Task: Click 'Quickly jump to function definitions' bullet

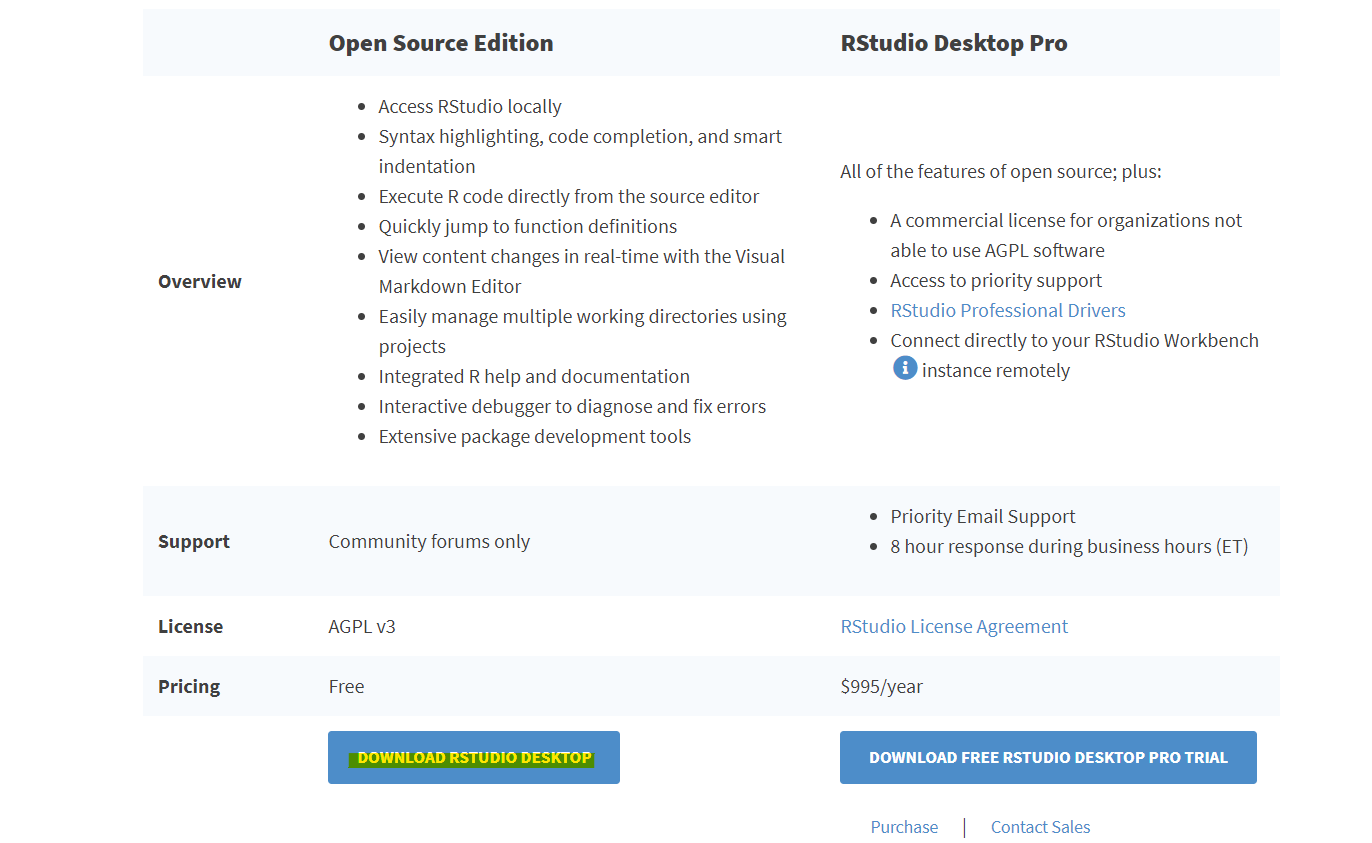Action: [528, 226]
